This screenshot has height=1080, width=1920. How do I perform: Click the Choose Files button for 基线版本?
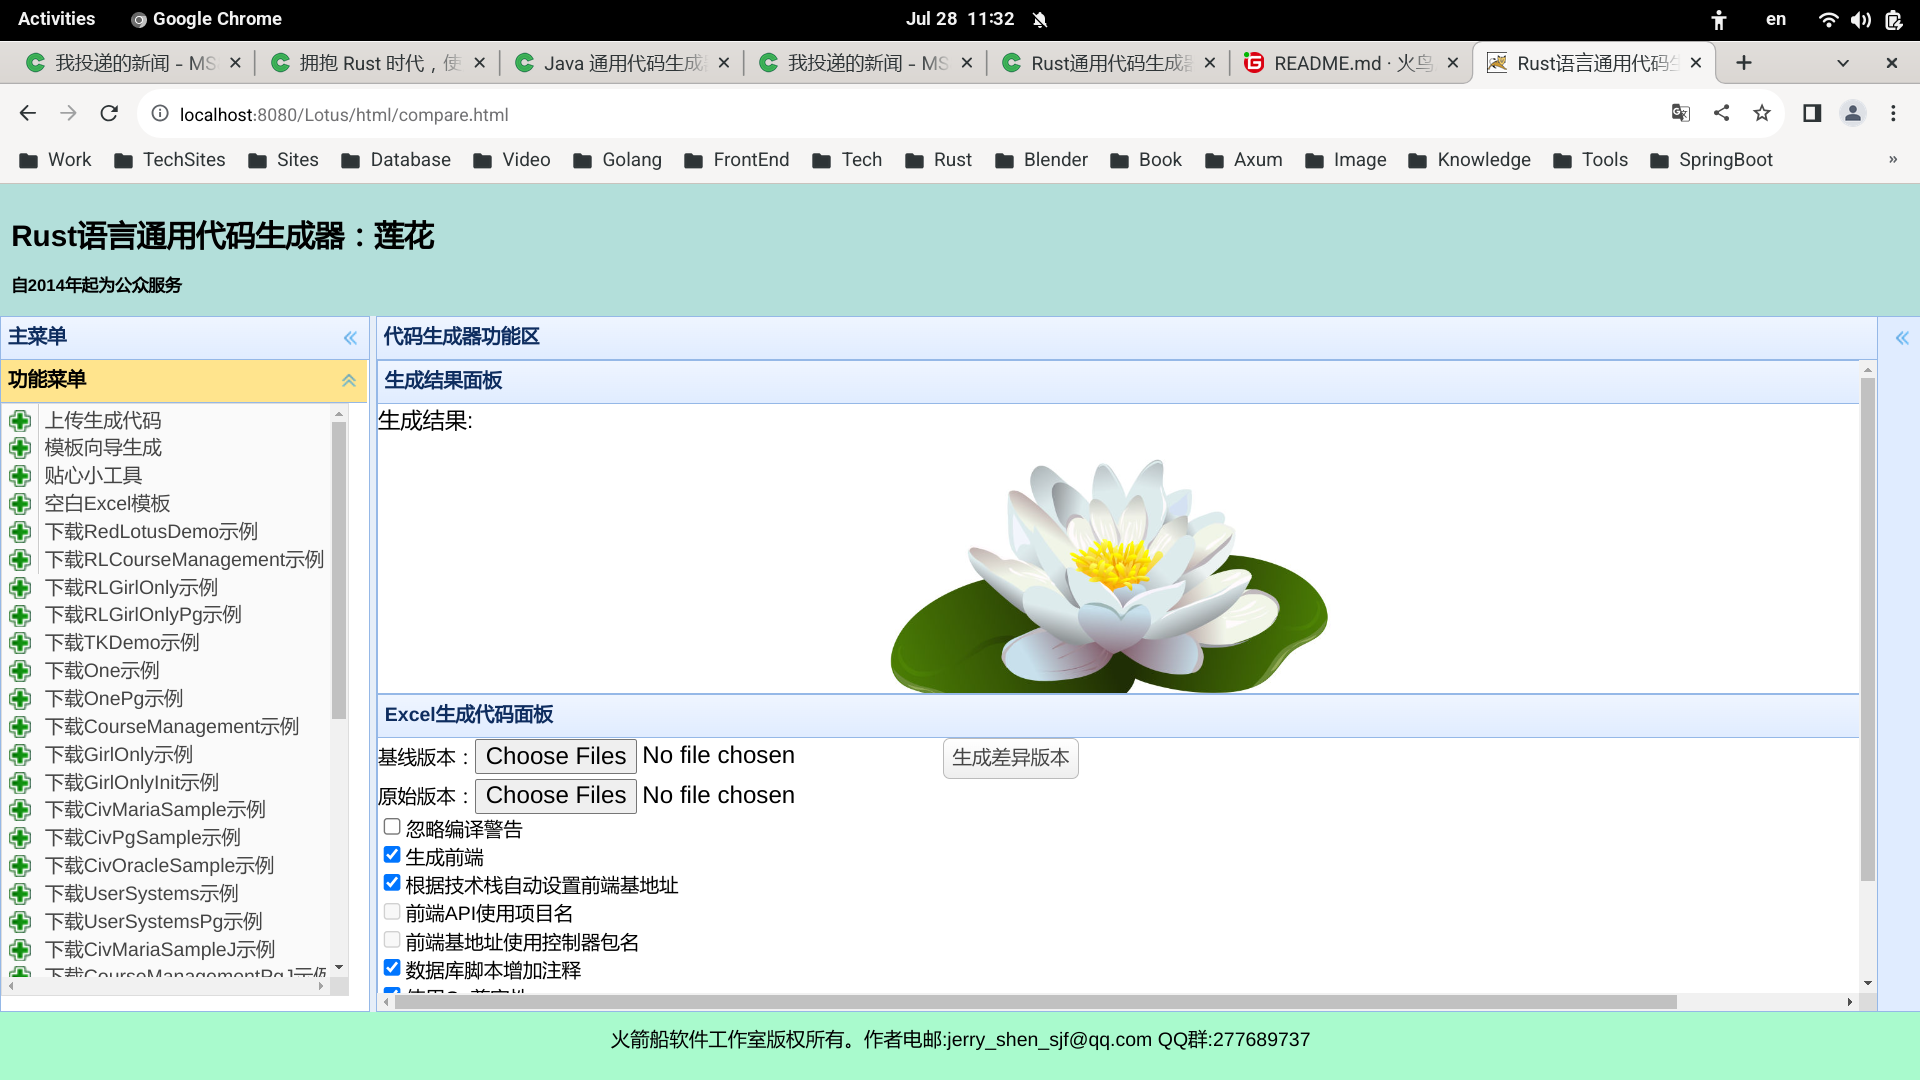556,756
